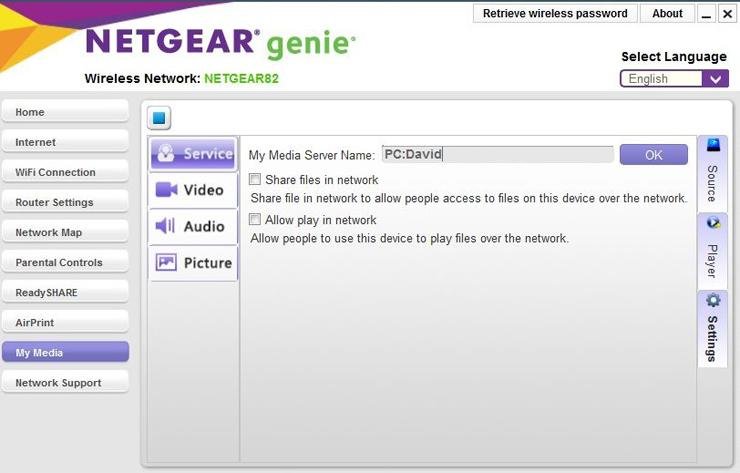The image size is (740, 473).
Task: Click the OK button
Action: coord(653,155)
